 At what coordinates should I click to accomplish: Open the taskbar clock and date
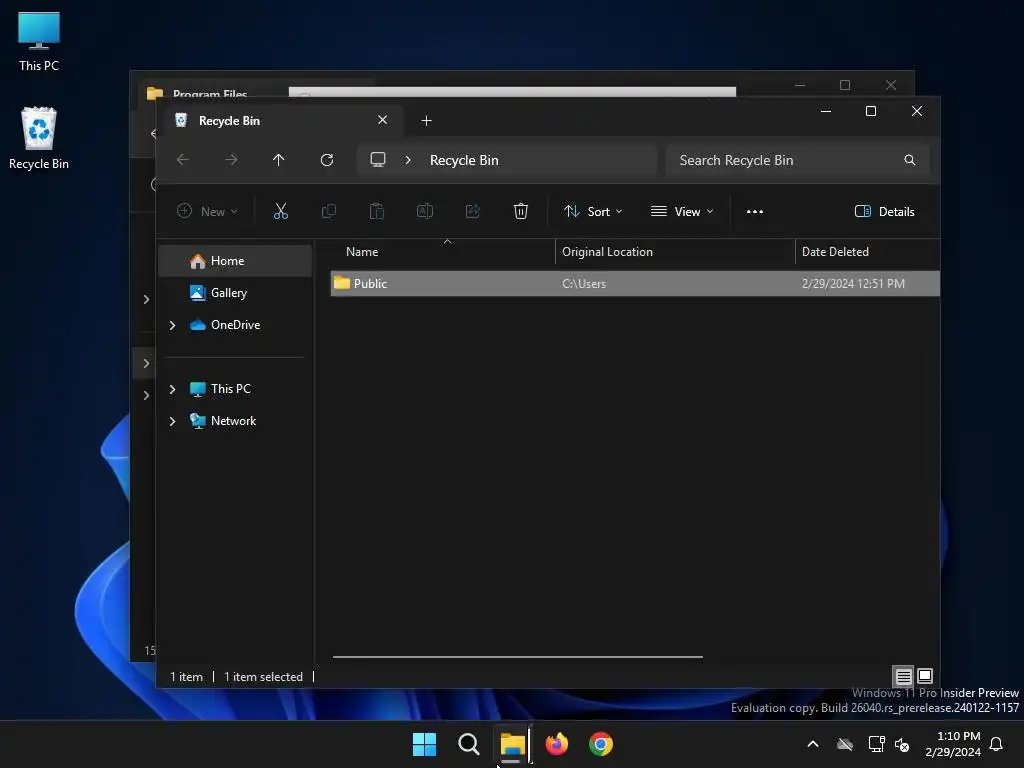(953, 744)
